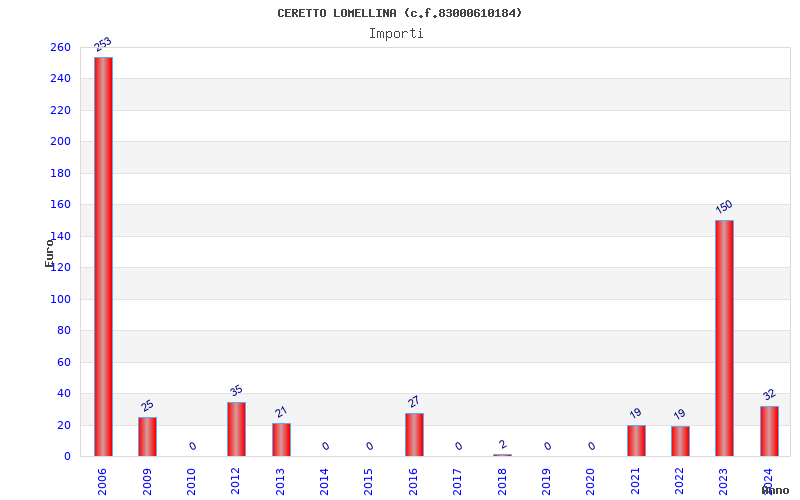Click the 2006 bar with value 253
The width and height of the screenshot is (800, 500).
104,257
